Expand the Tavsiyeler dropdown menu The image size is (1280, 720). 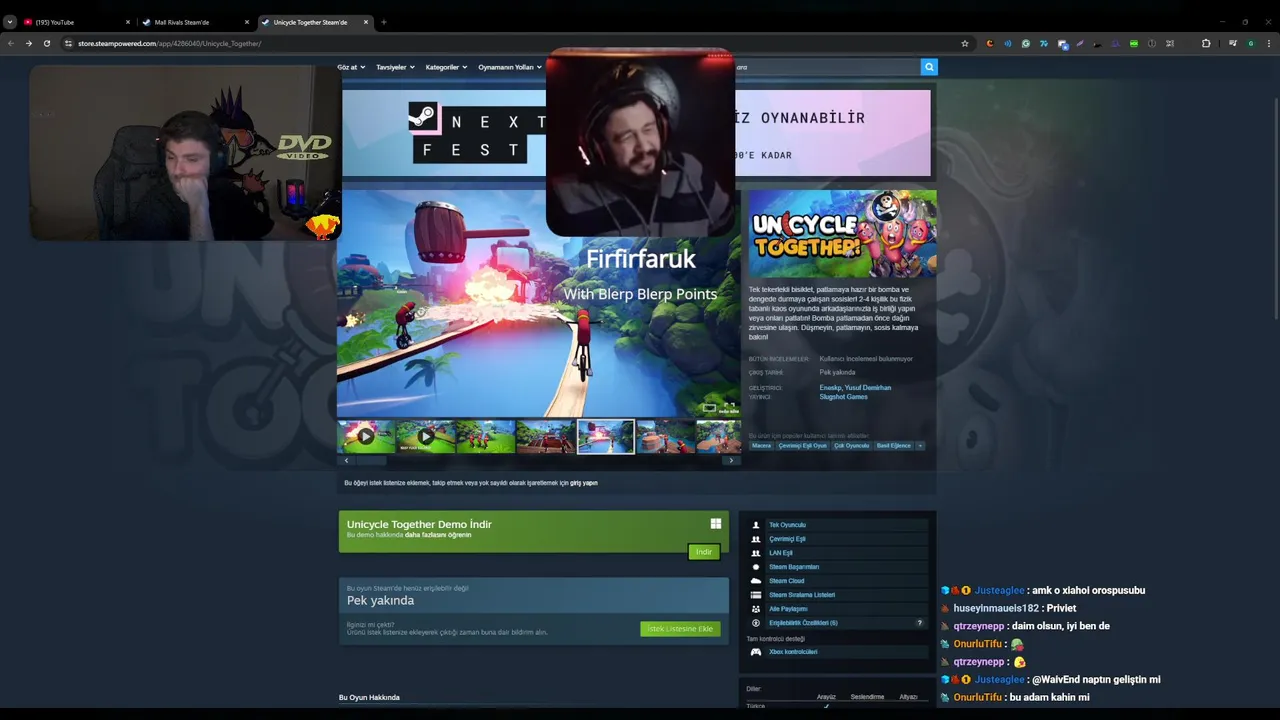click(395, 67)
